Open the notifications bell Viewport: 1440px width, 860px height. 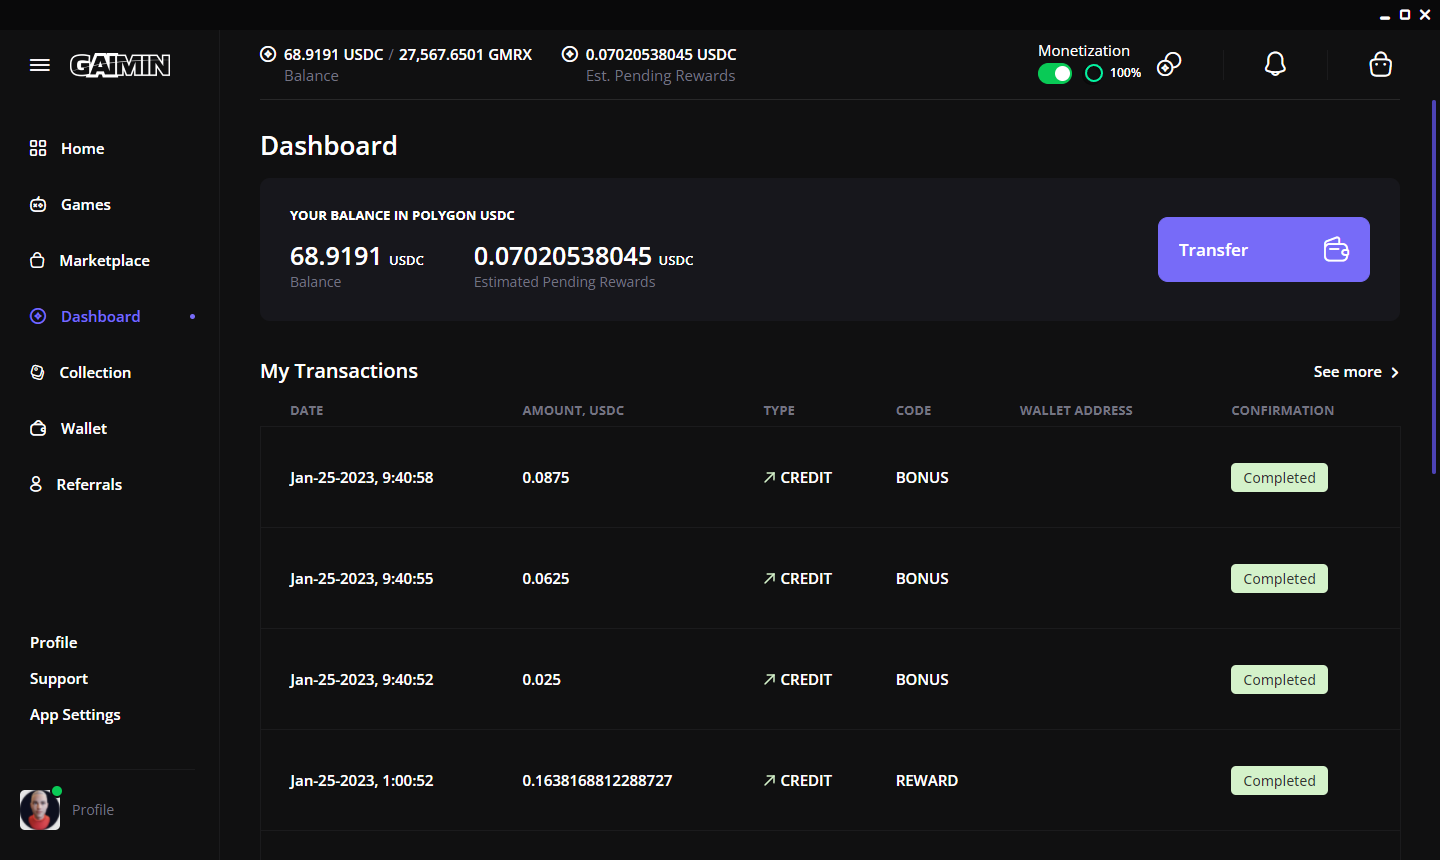(1275, 65)
